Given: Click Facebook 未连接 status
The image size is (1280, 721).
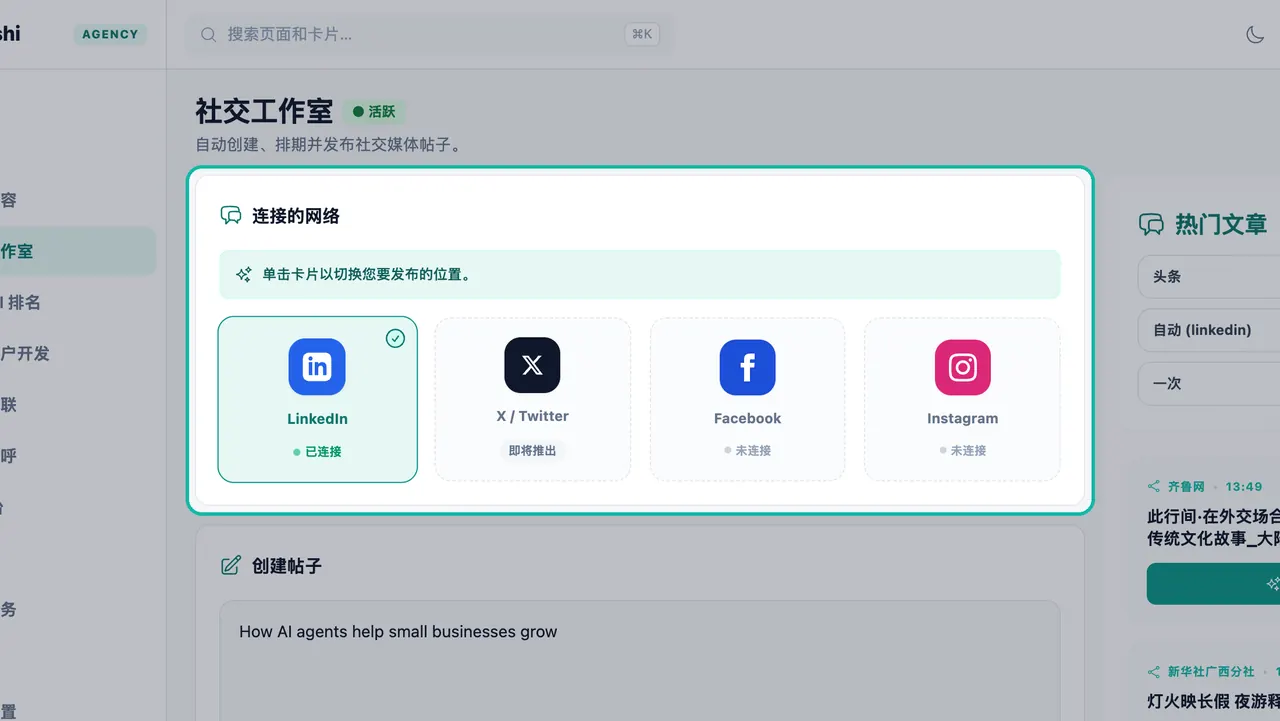Looking at the screenshot, I should tap(747, 451).
